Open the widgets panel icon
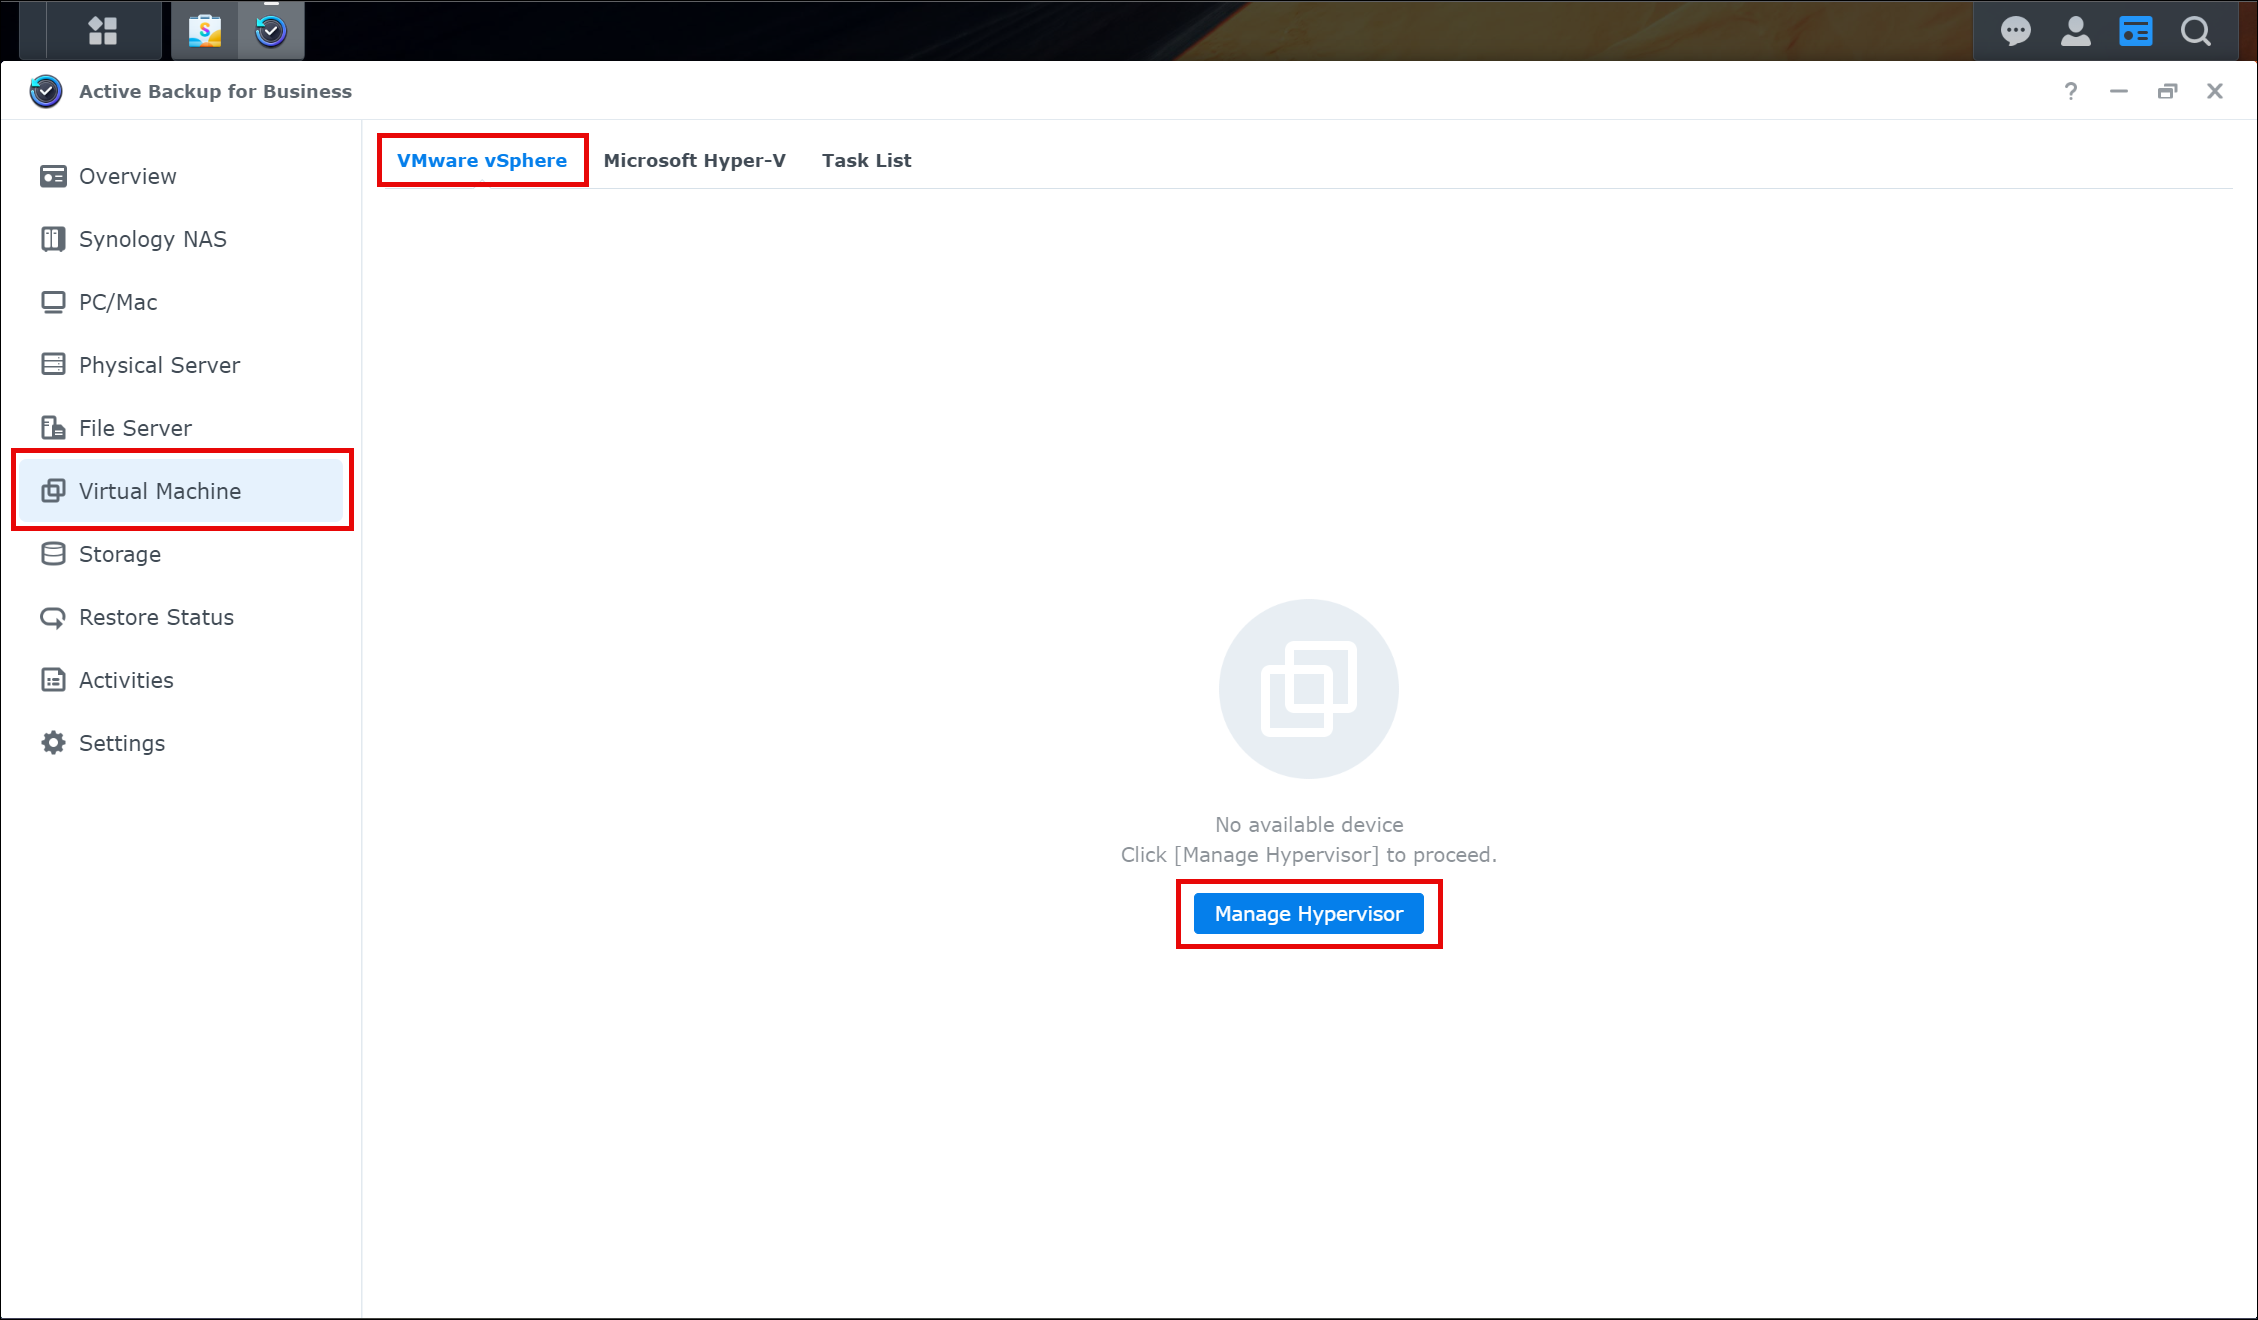The height and width of the screenshot is (1320, 2258). (x=2135, y=31)
